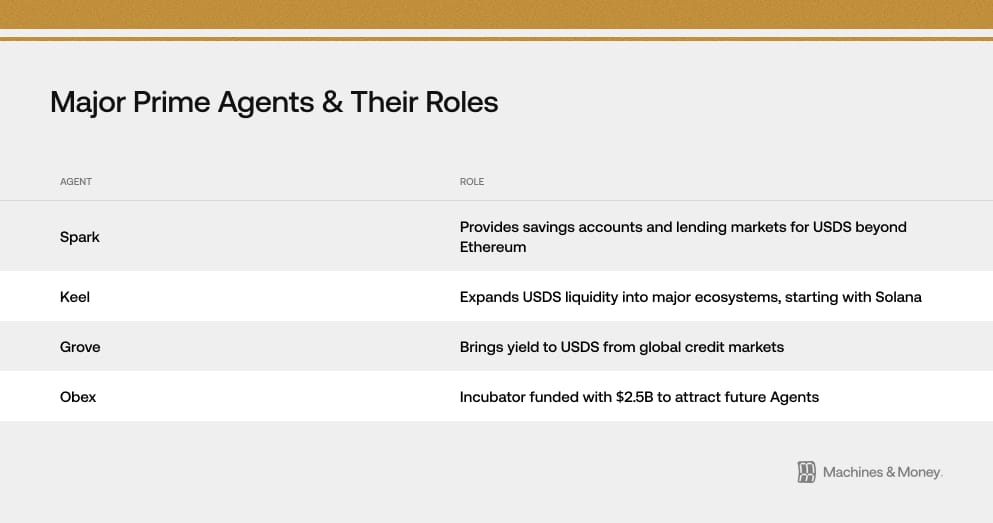Click Keel's USDS liquidity role description

pos(690,297)
